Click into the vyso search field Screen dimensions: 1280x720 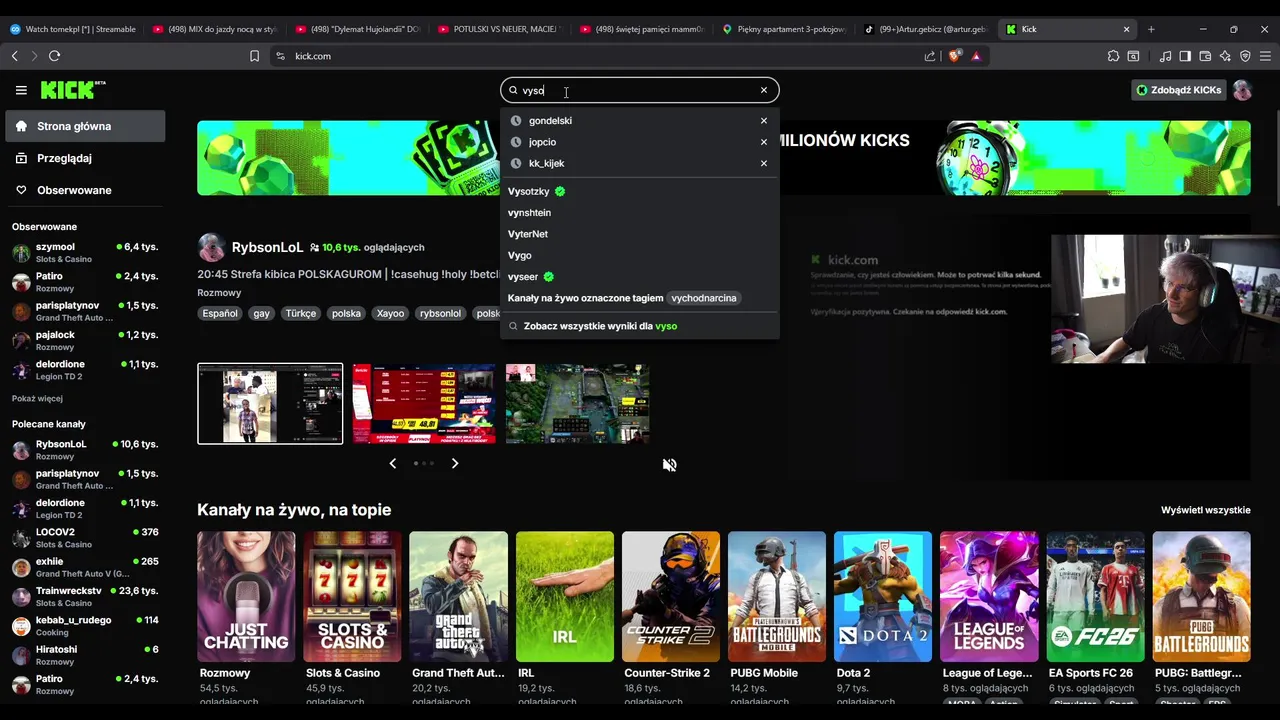point(638,90)
